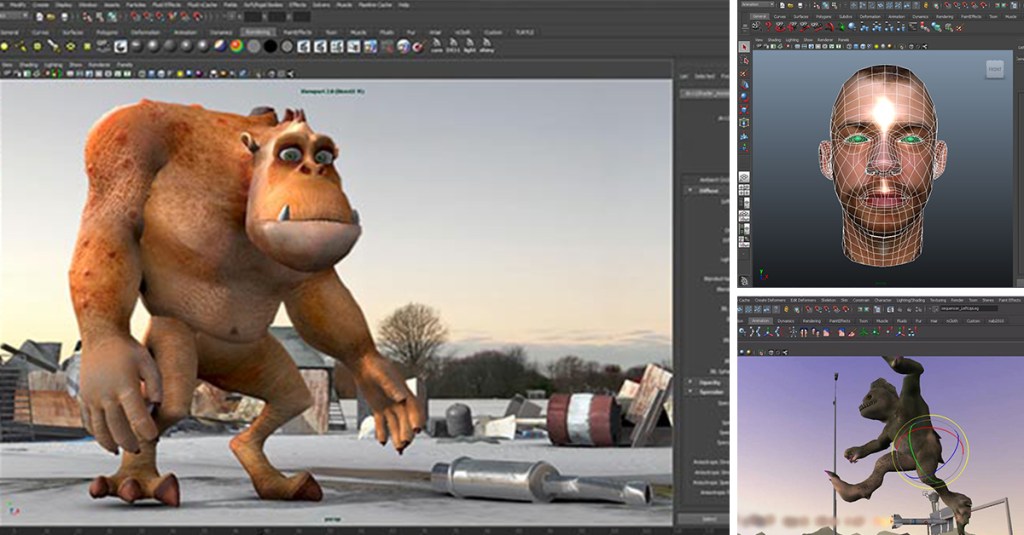
Task: Click red question mark icon on General shelf
Action: point(768,26)
